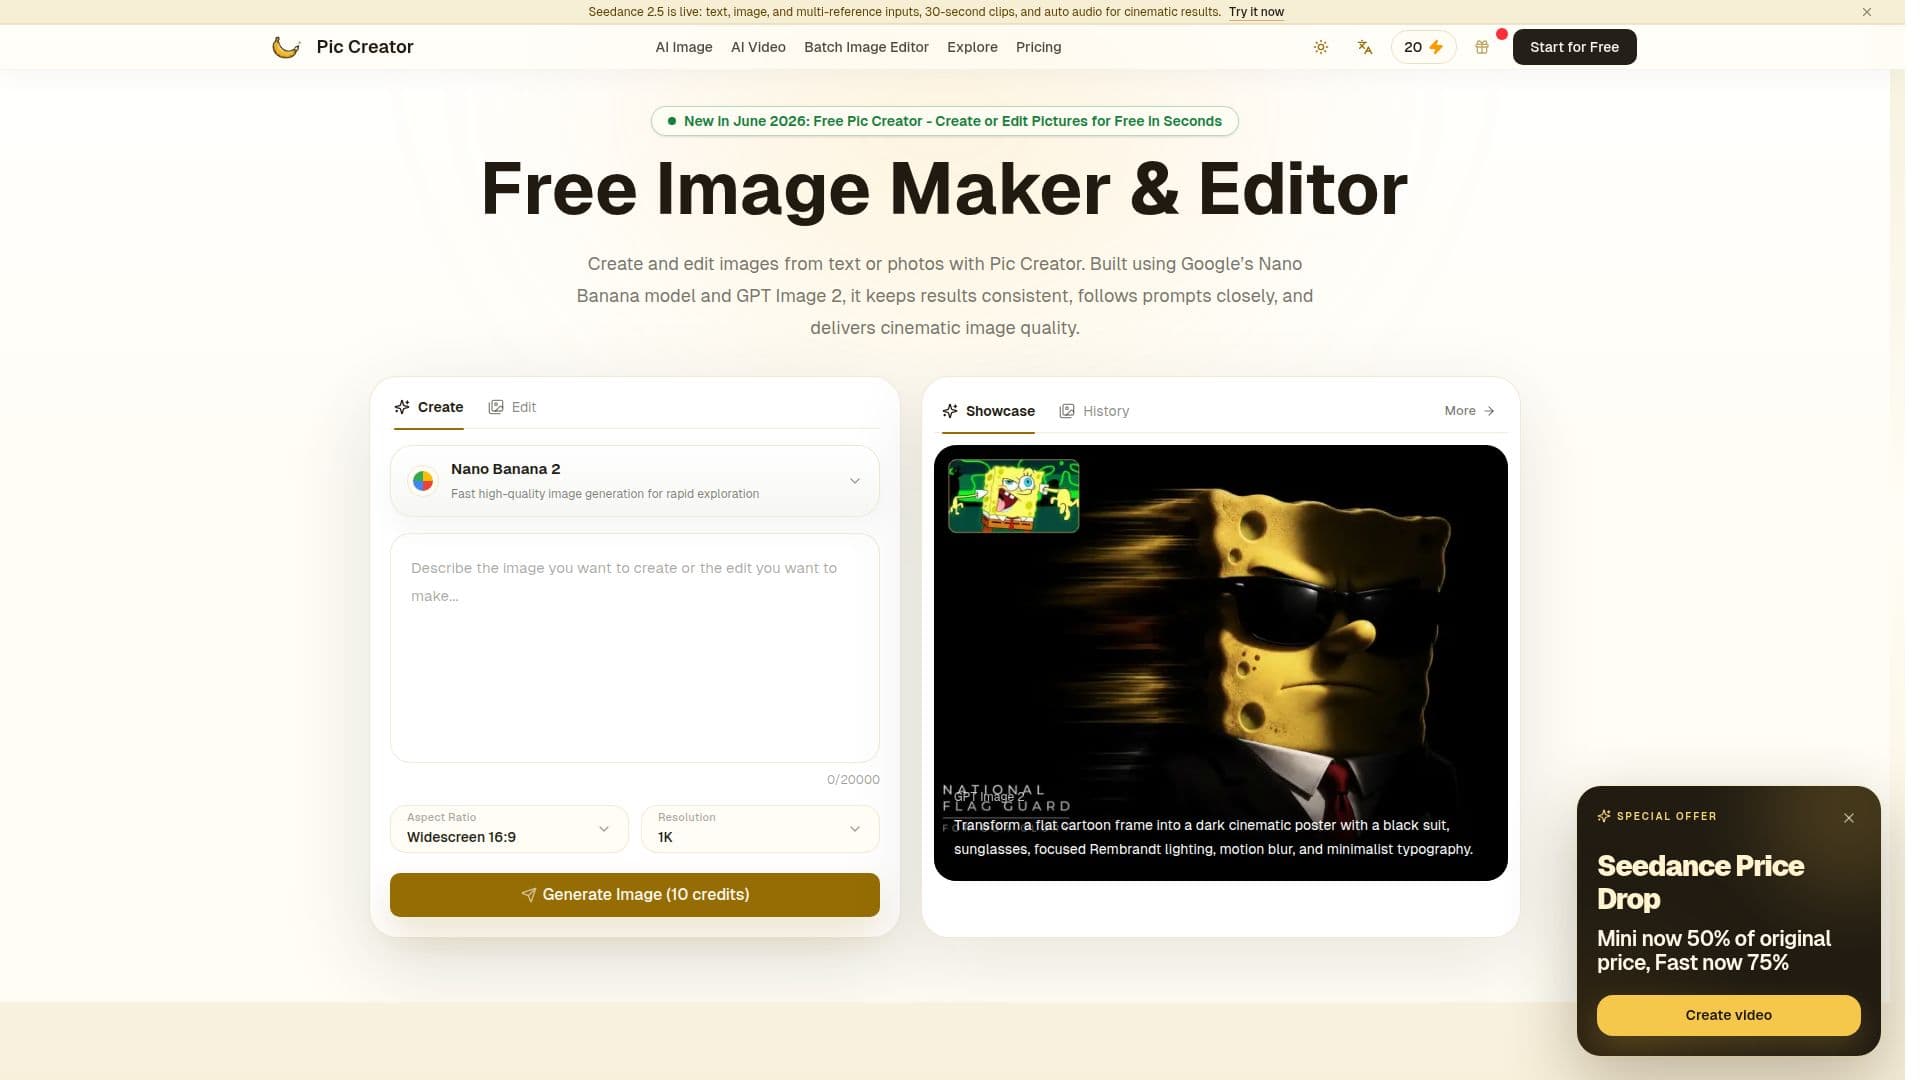
Task: Click the paper plane icon on Generate button
Action: 528,895
